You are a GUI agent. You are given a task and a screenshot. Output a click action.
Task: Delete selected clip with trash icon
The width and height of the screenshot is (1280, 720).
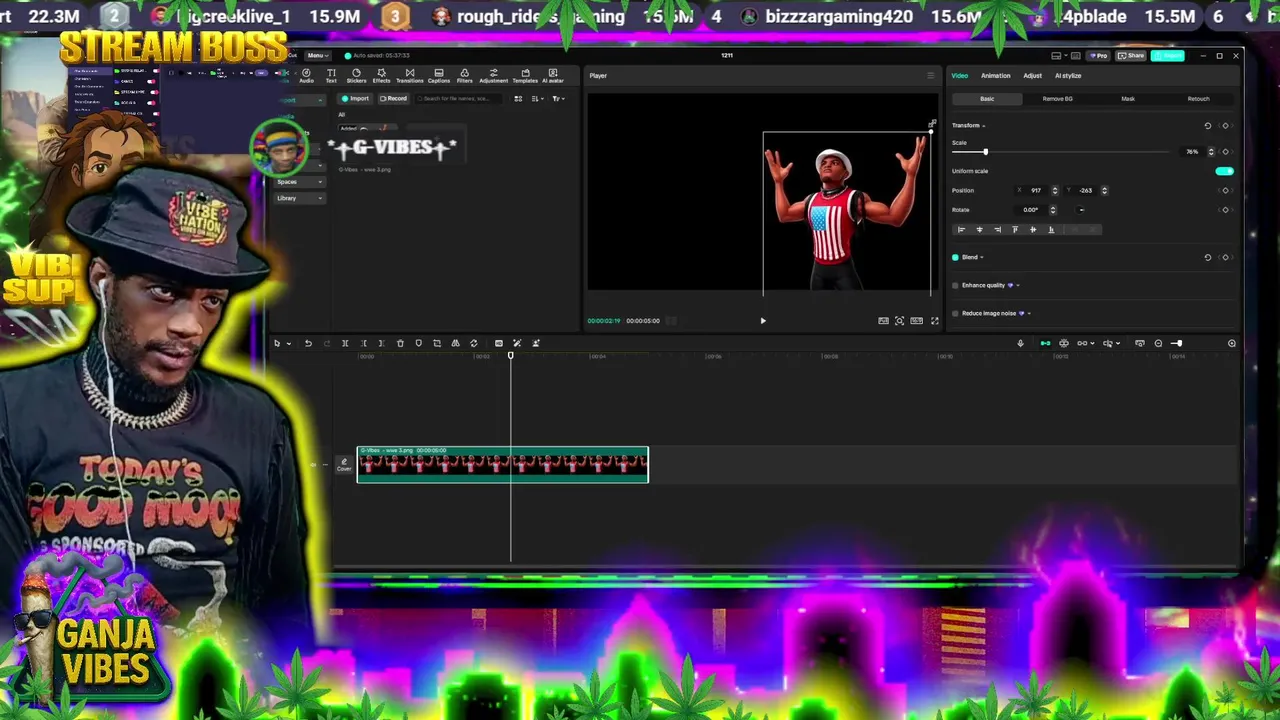click(400, 343)
